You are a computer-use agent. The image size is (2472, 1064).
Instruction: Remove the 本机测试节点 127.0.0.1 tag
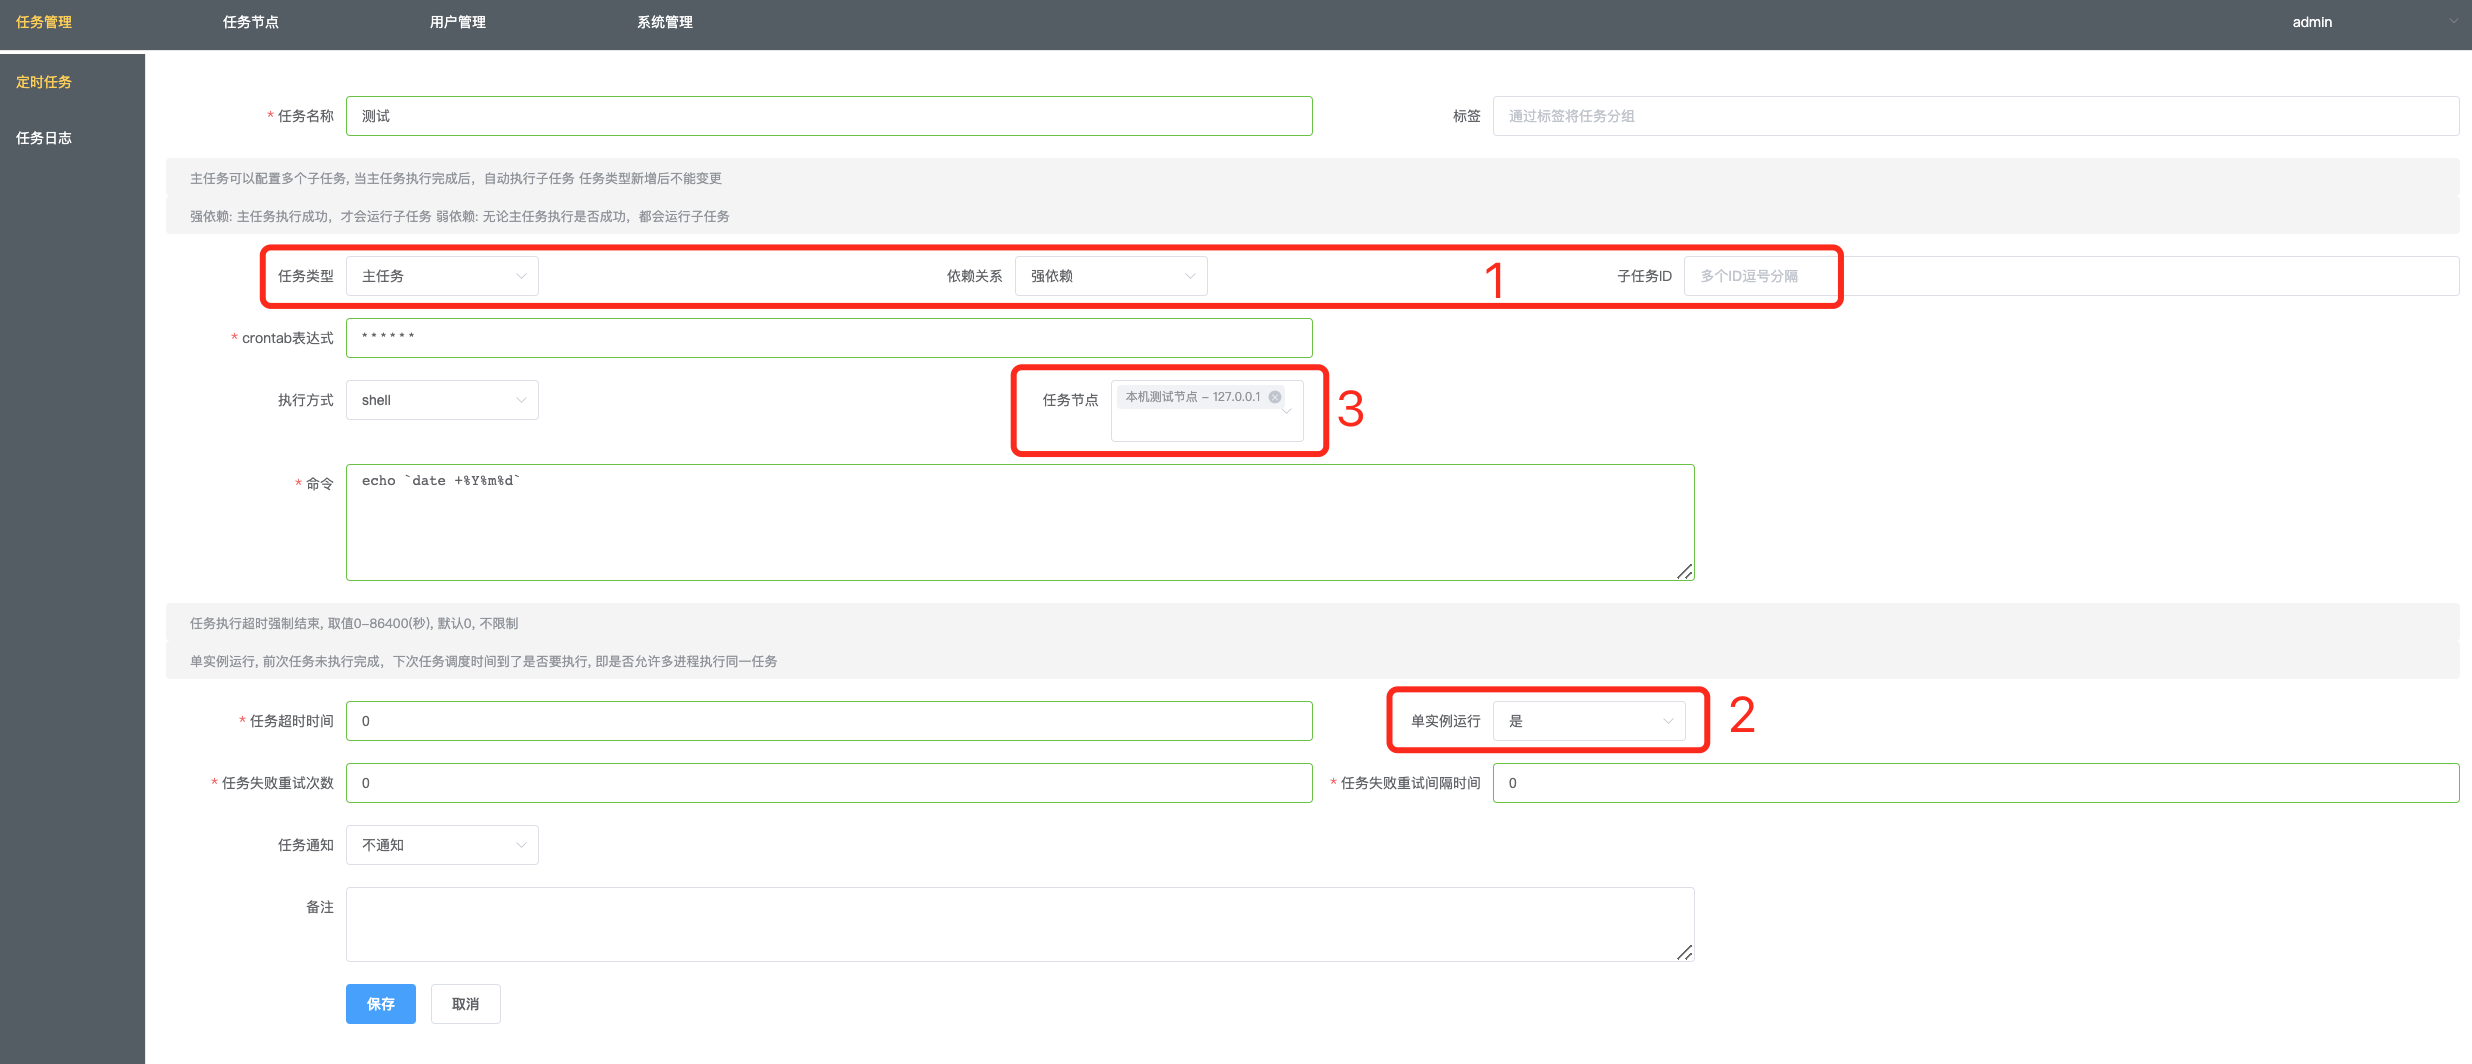click(x=1275, y=397)
